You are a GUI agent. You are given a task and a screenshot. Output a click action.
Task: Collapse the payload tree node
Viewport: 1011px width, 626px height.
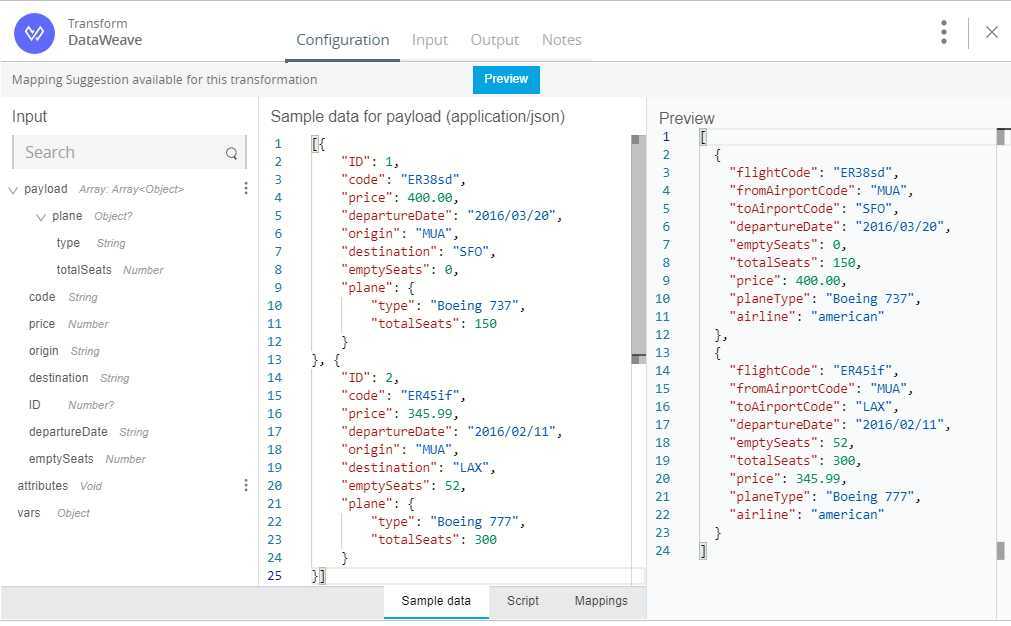(13, 189)
